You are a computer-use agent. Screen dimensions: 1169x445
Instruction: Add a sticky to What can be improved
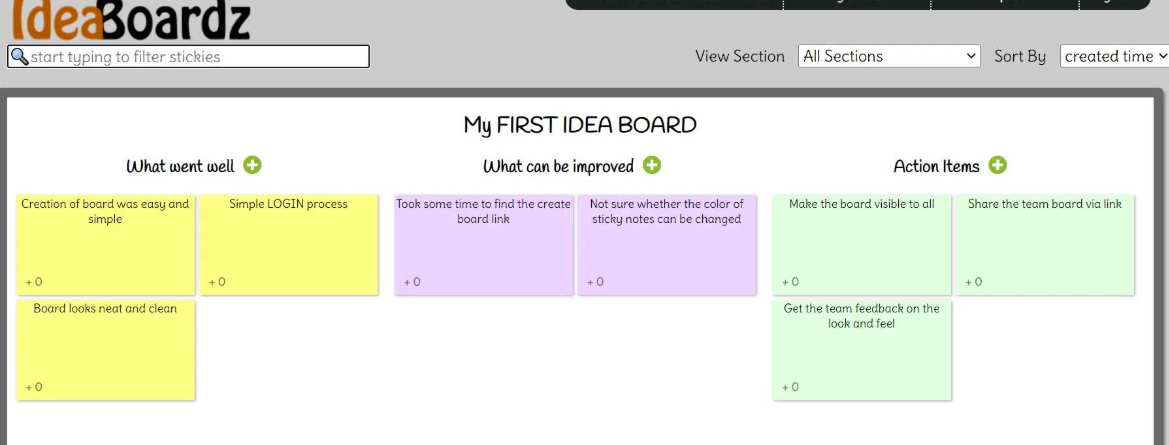coord(652,165)
